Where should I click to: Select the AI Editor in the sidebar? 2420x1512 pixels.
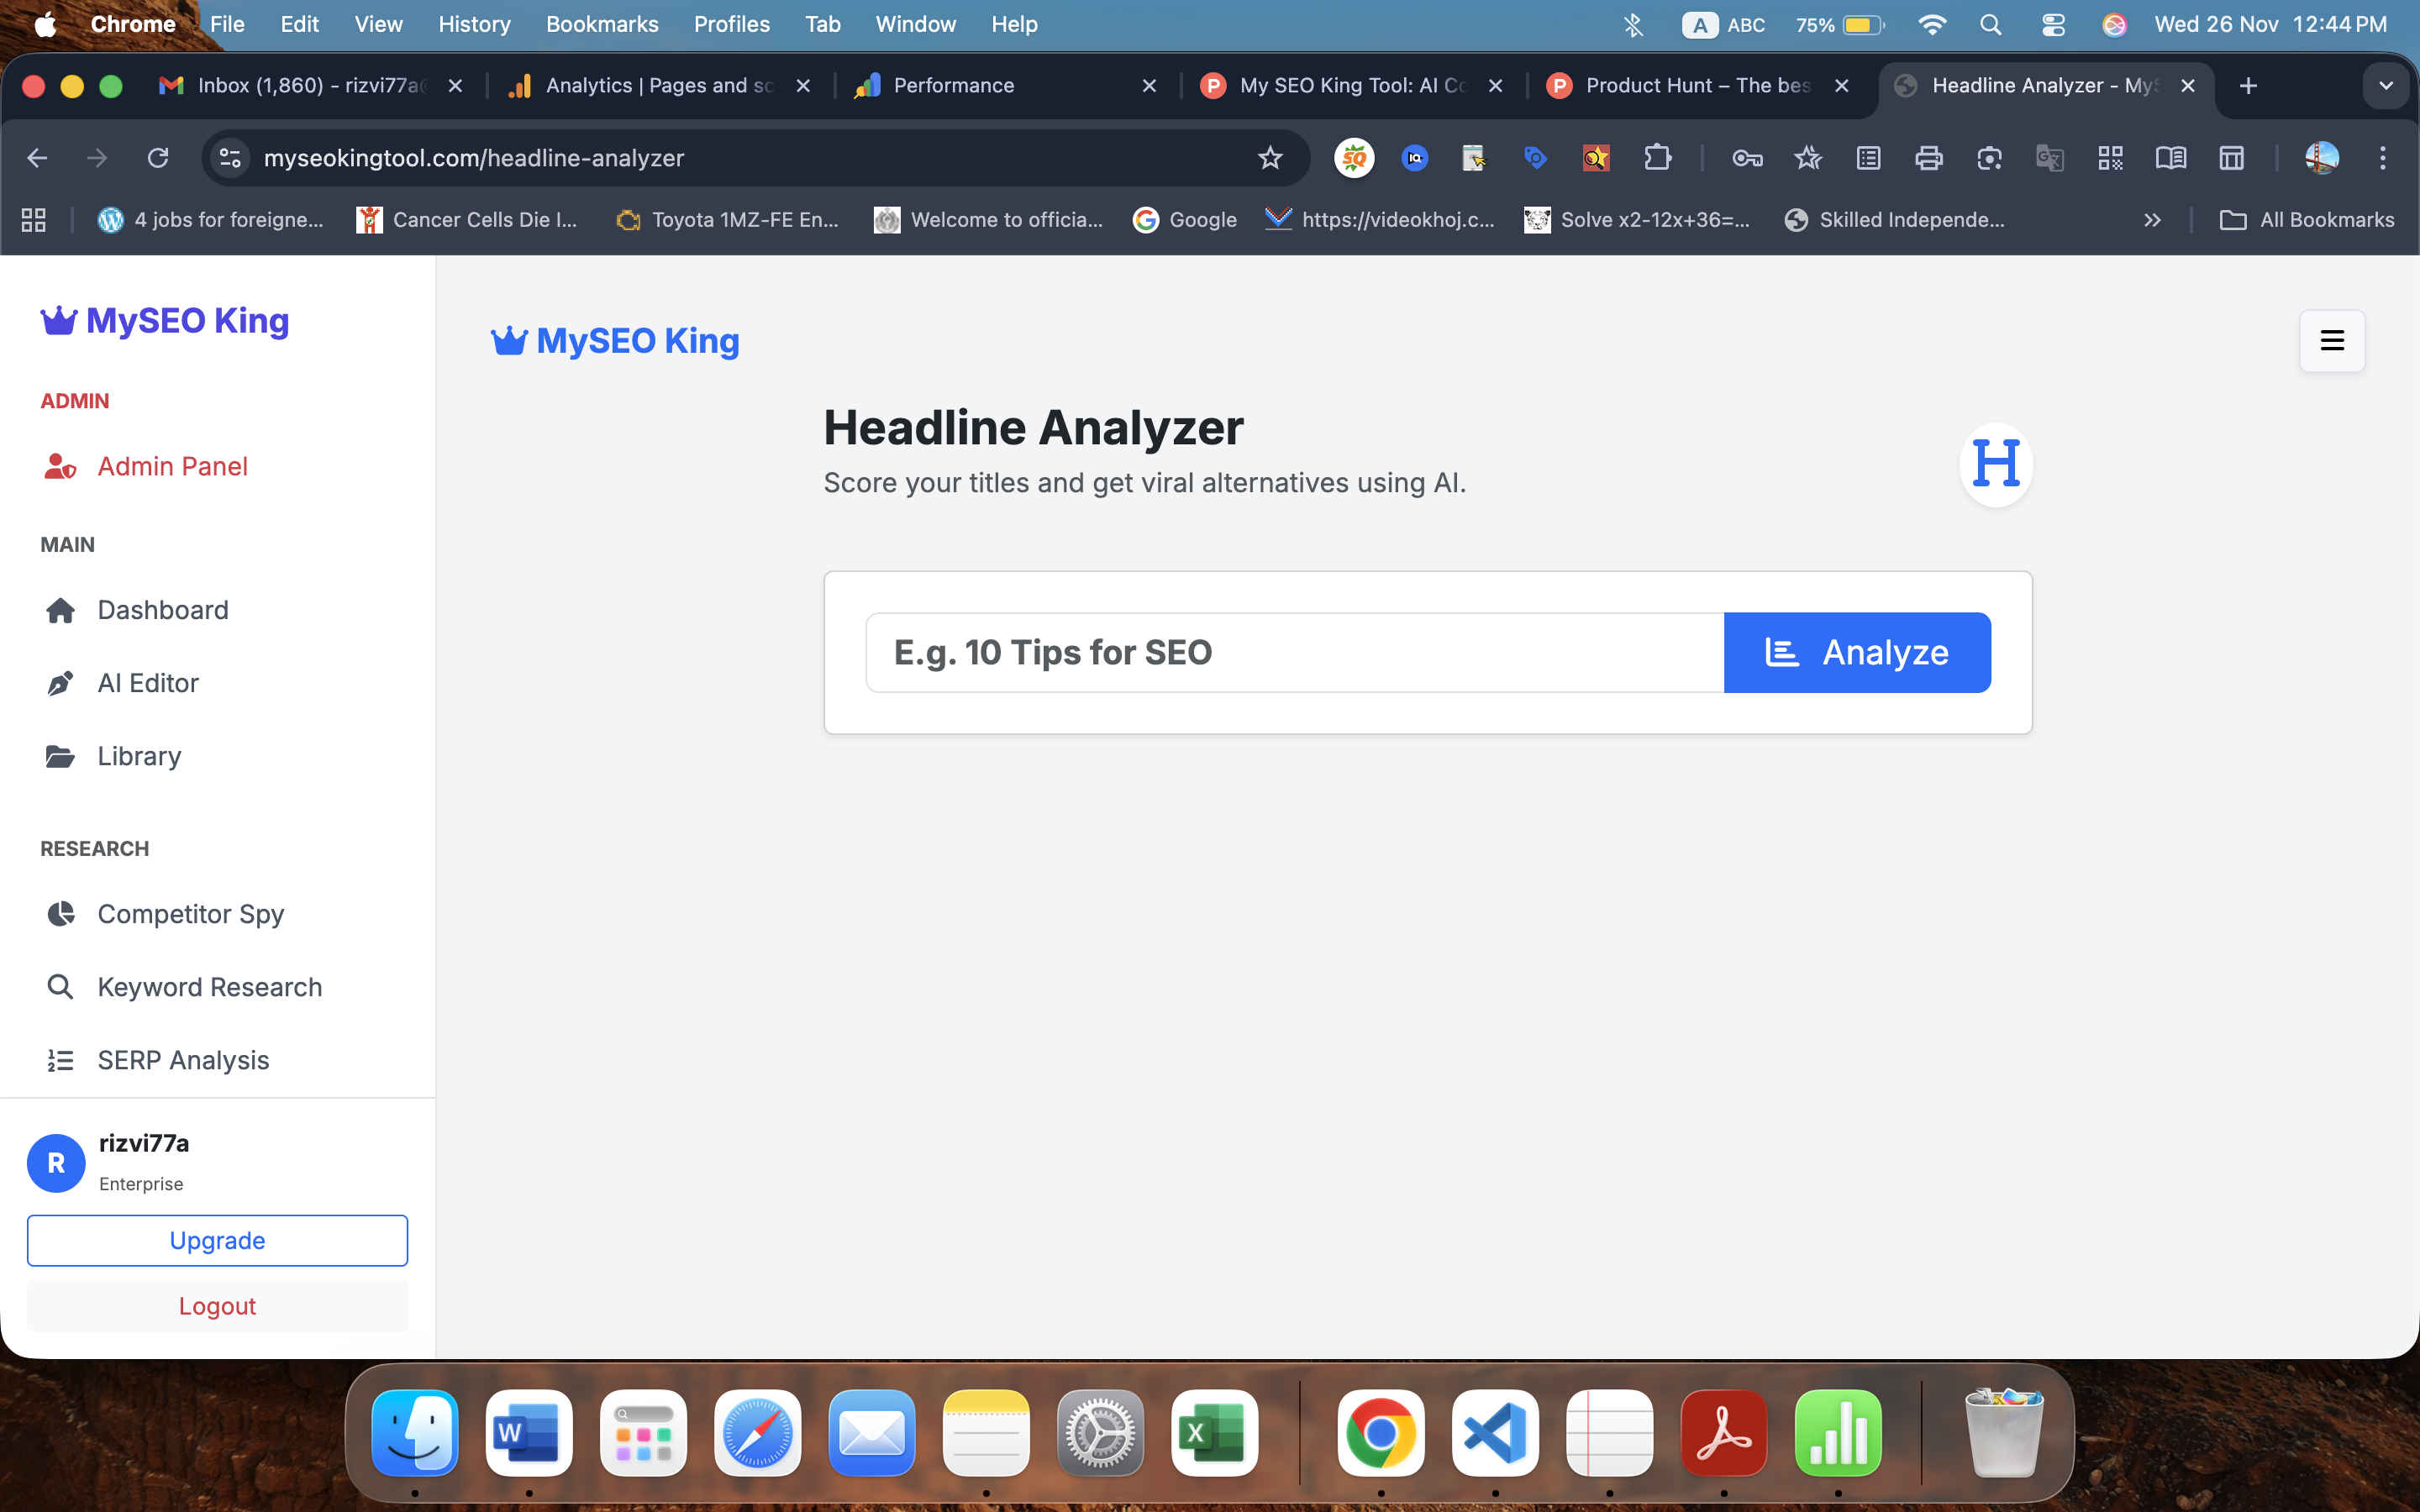click(148, 683)
